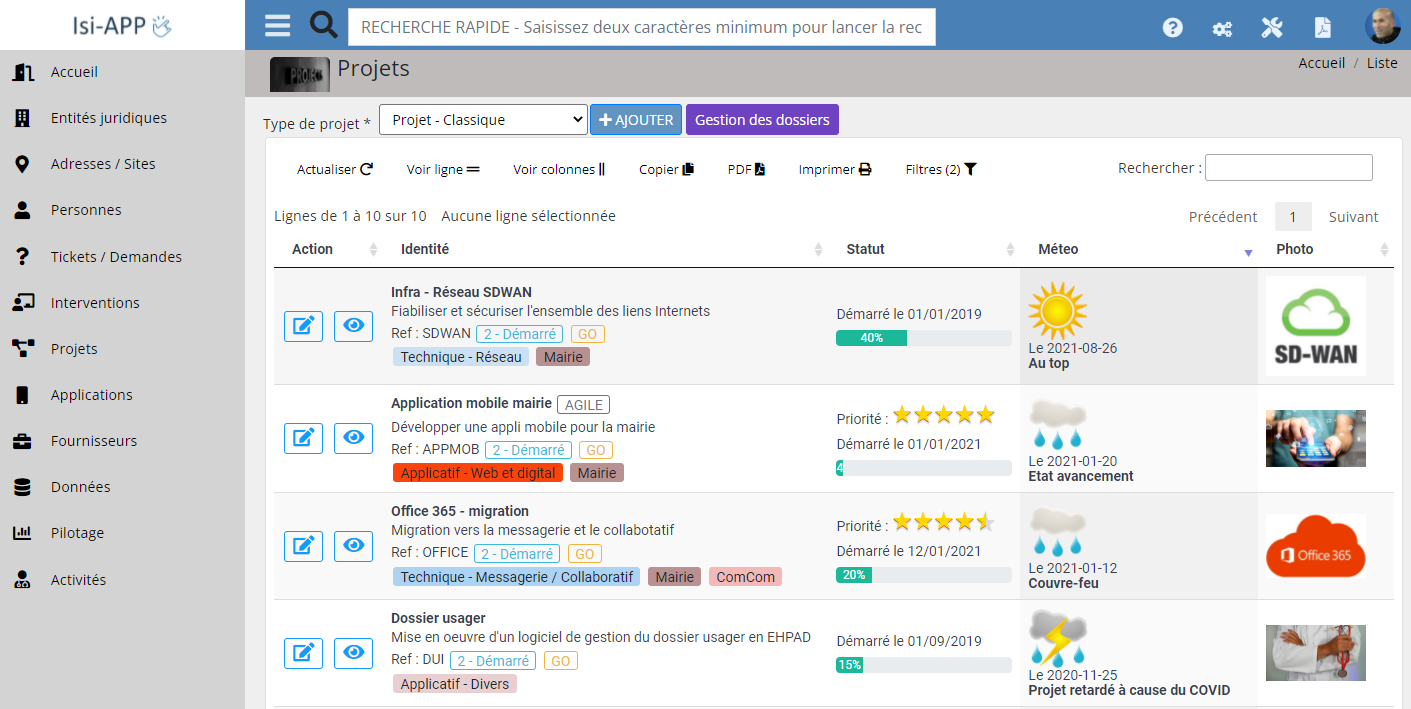Image resolution: width=1411 pixels, height=709 pixels.
Task: Open the Imprimer printer icon
Action: [x=866, y=168]
